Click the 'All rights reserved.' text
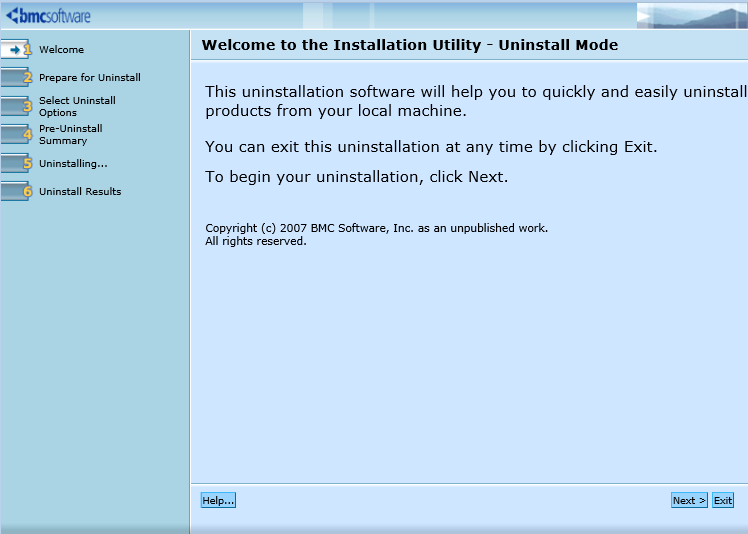This screenshot has height=534, width=748. [x=256, y=241]
